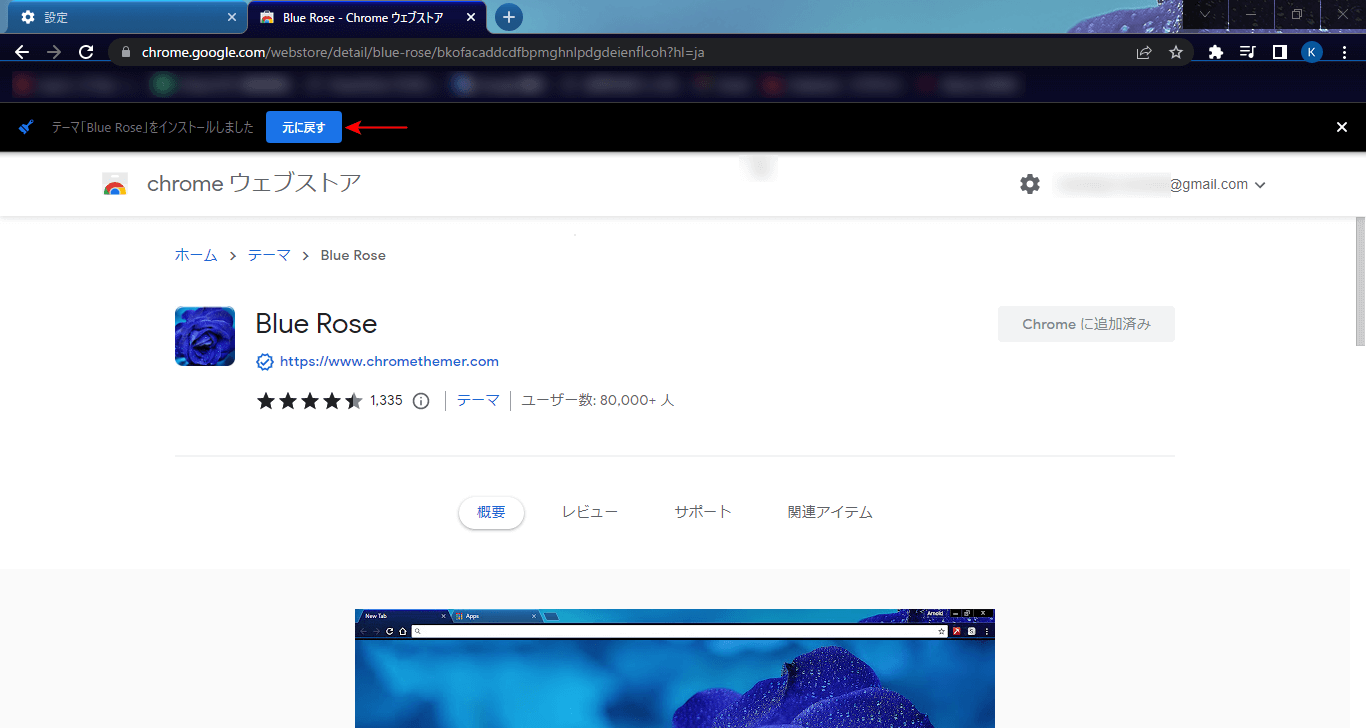Reload the page with refresh icon
This screenshot has width=1366, height=728.
click(x=86, y=52)
